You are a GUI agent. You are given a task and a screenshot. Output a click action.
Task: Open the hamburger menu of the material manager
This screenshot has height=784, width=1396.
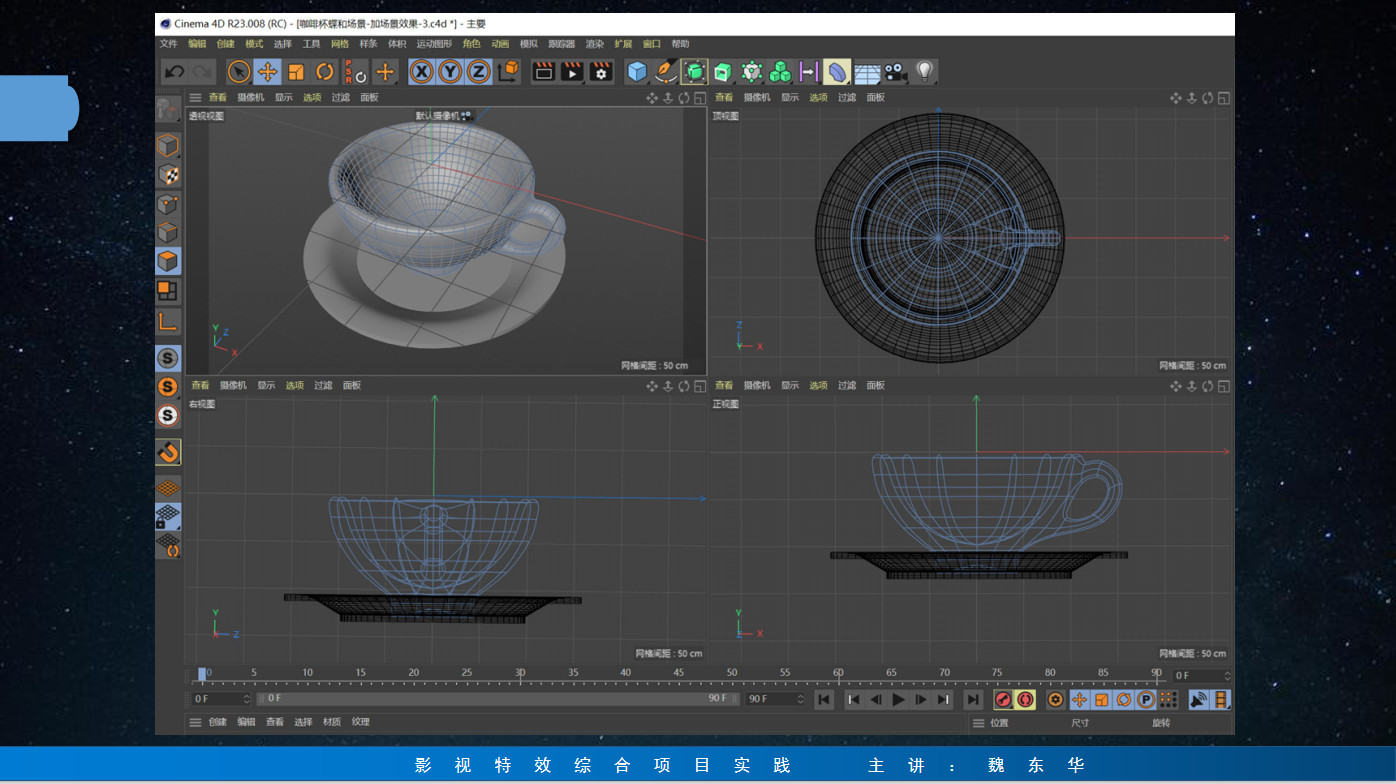[x=196, y=722]
